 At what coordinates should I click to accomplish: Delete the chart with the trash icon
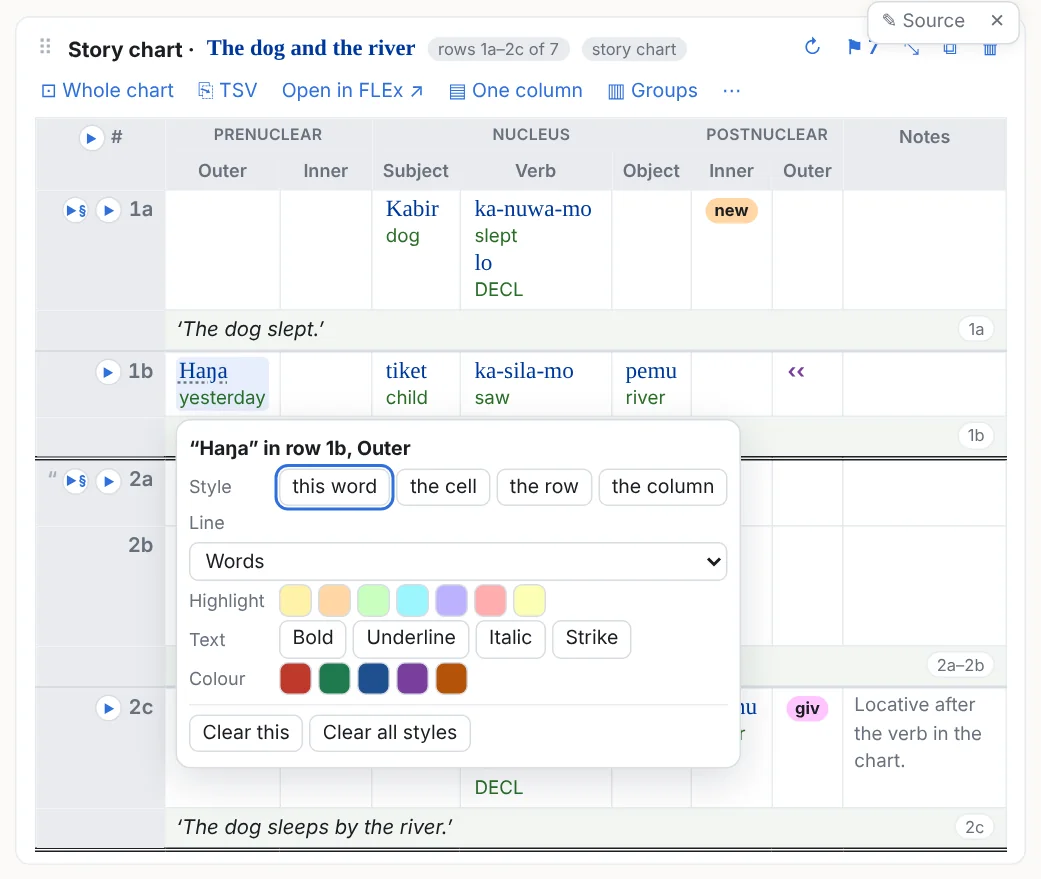(x=990, y=48)
